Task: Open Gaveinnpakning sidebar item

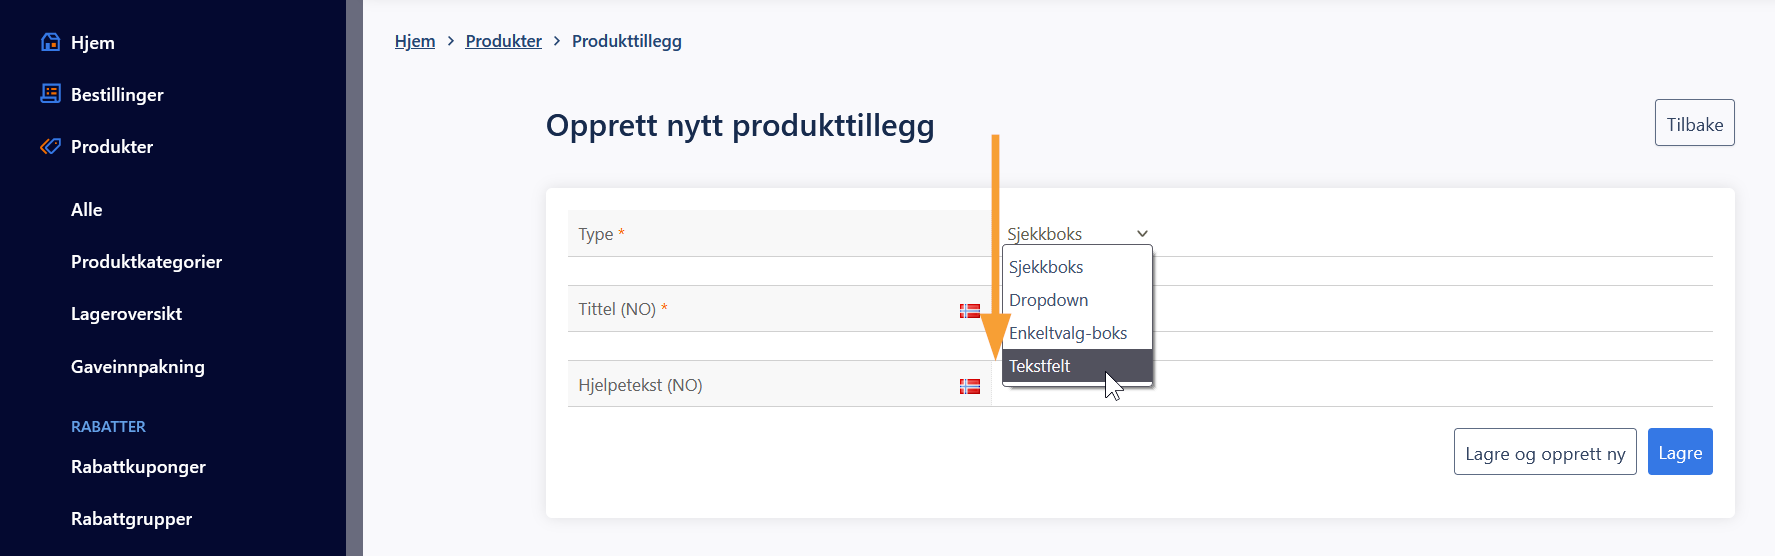Action: (x=138, y=367)
